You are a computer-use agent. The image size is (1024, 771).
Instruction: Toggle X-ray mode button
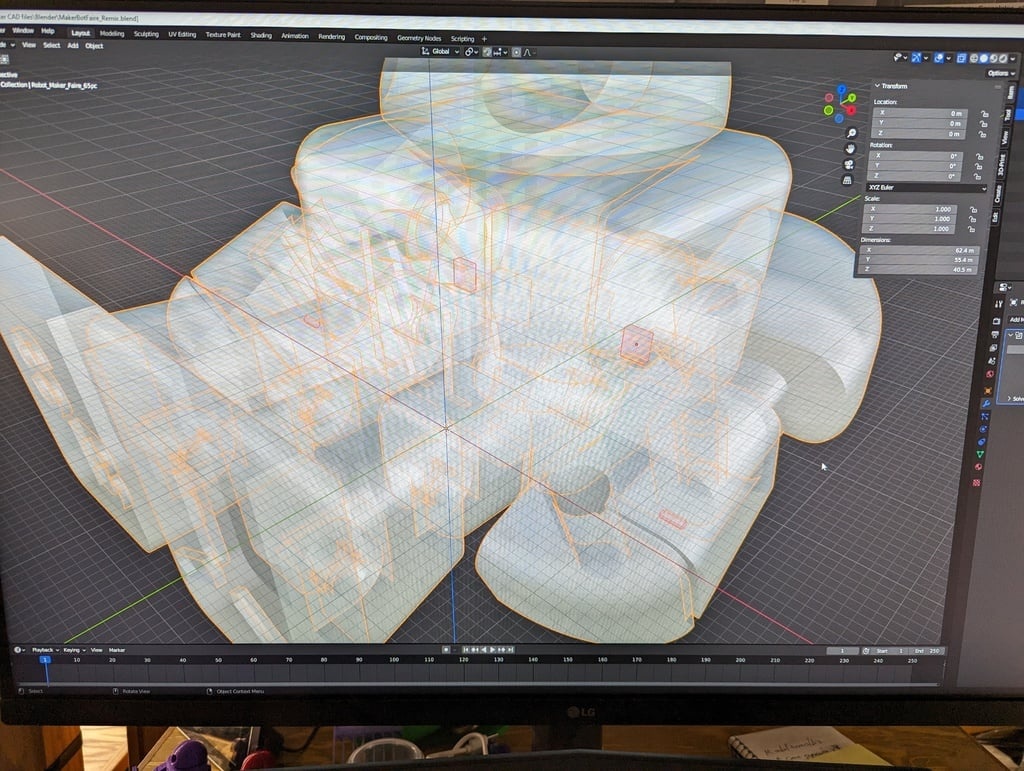click(961, 58)
